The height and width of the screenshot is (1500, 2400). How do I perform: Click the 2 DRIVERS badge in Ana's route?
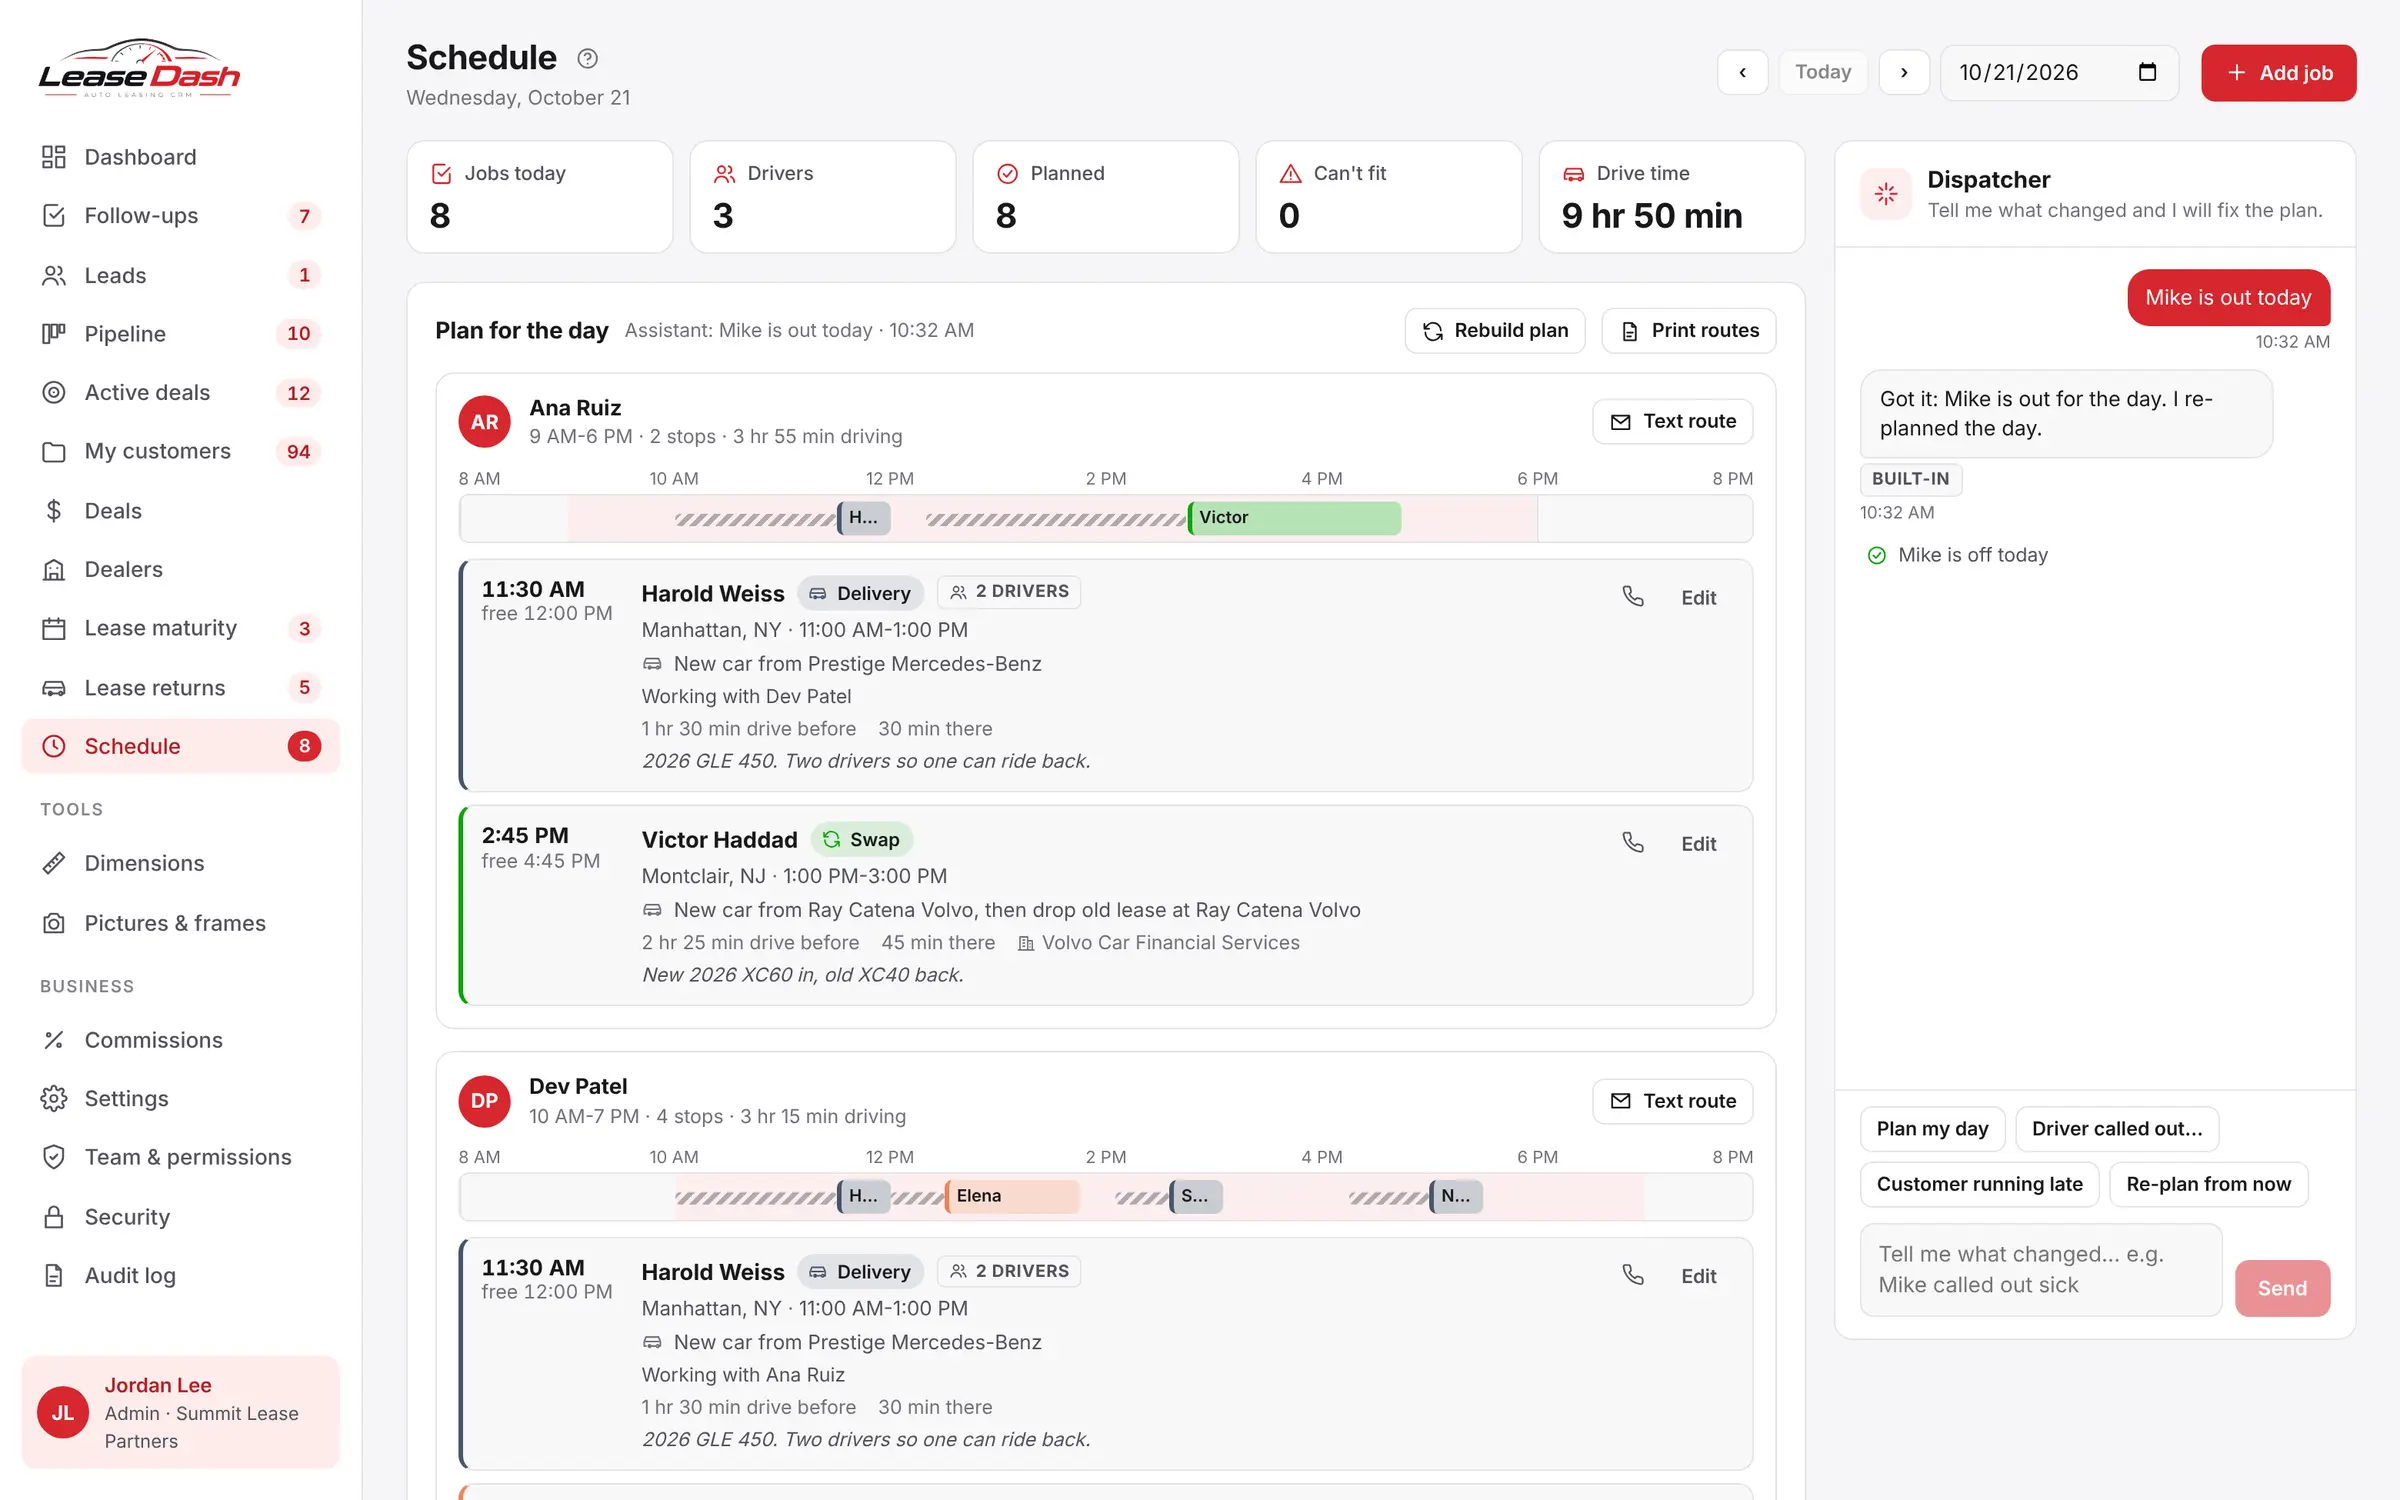1009,592
